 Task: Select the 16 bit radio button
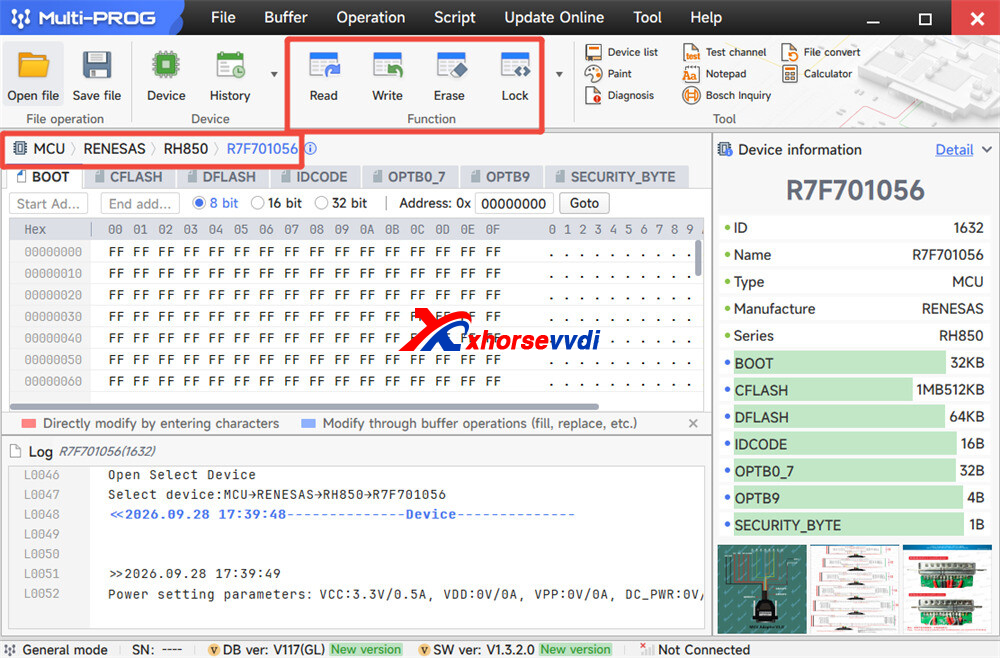tap(258, 203)
